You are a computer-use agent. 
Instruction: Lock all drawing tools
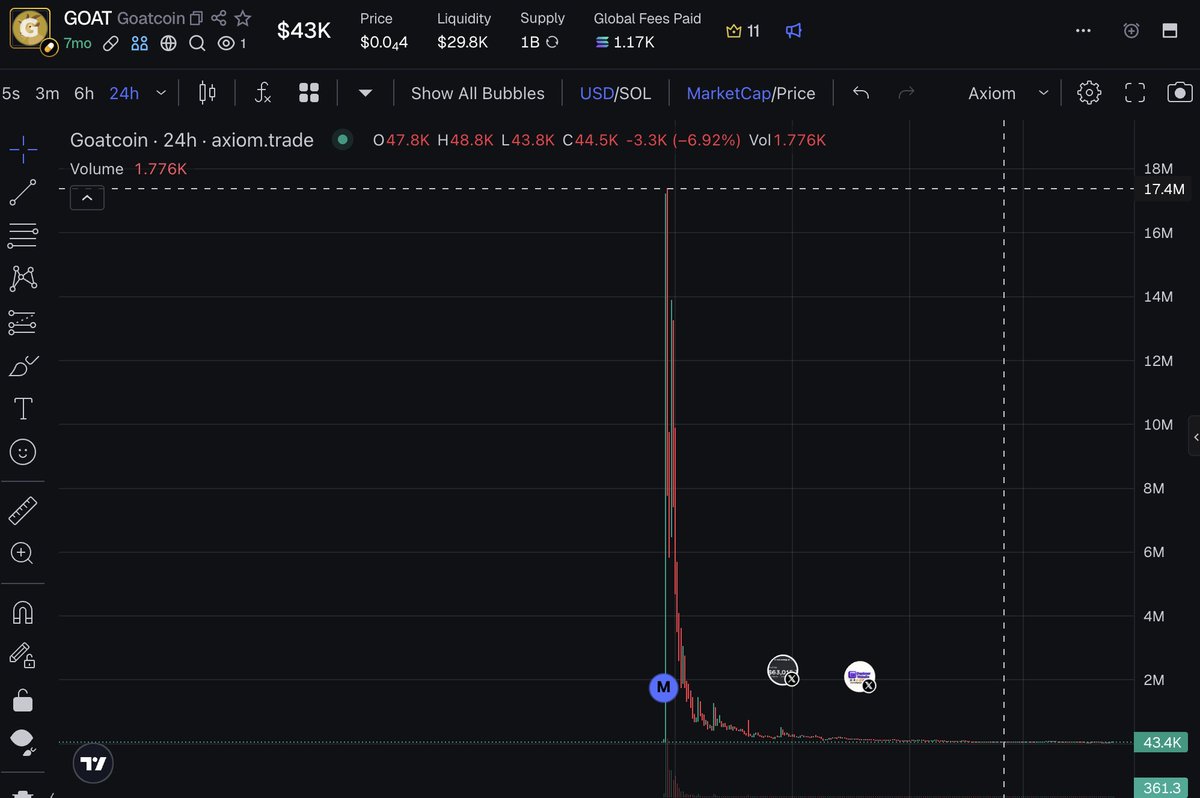click(x=23, y=699)
